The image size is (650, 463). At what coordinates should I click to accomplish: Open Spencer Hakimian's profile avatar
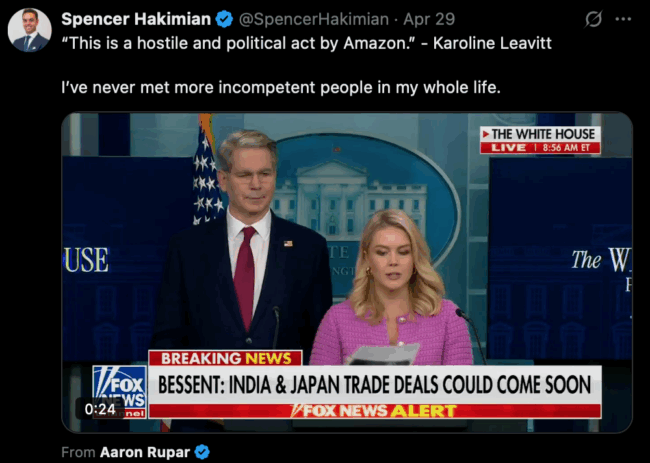click(30, 30)
